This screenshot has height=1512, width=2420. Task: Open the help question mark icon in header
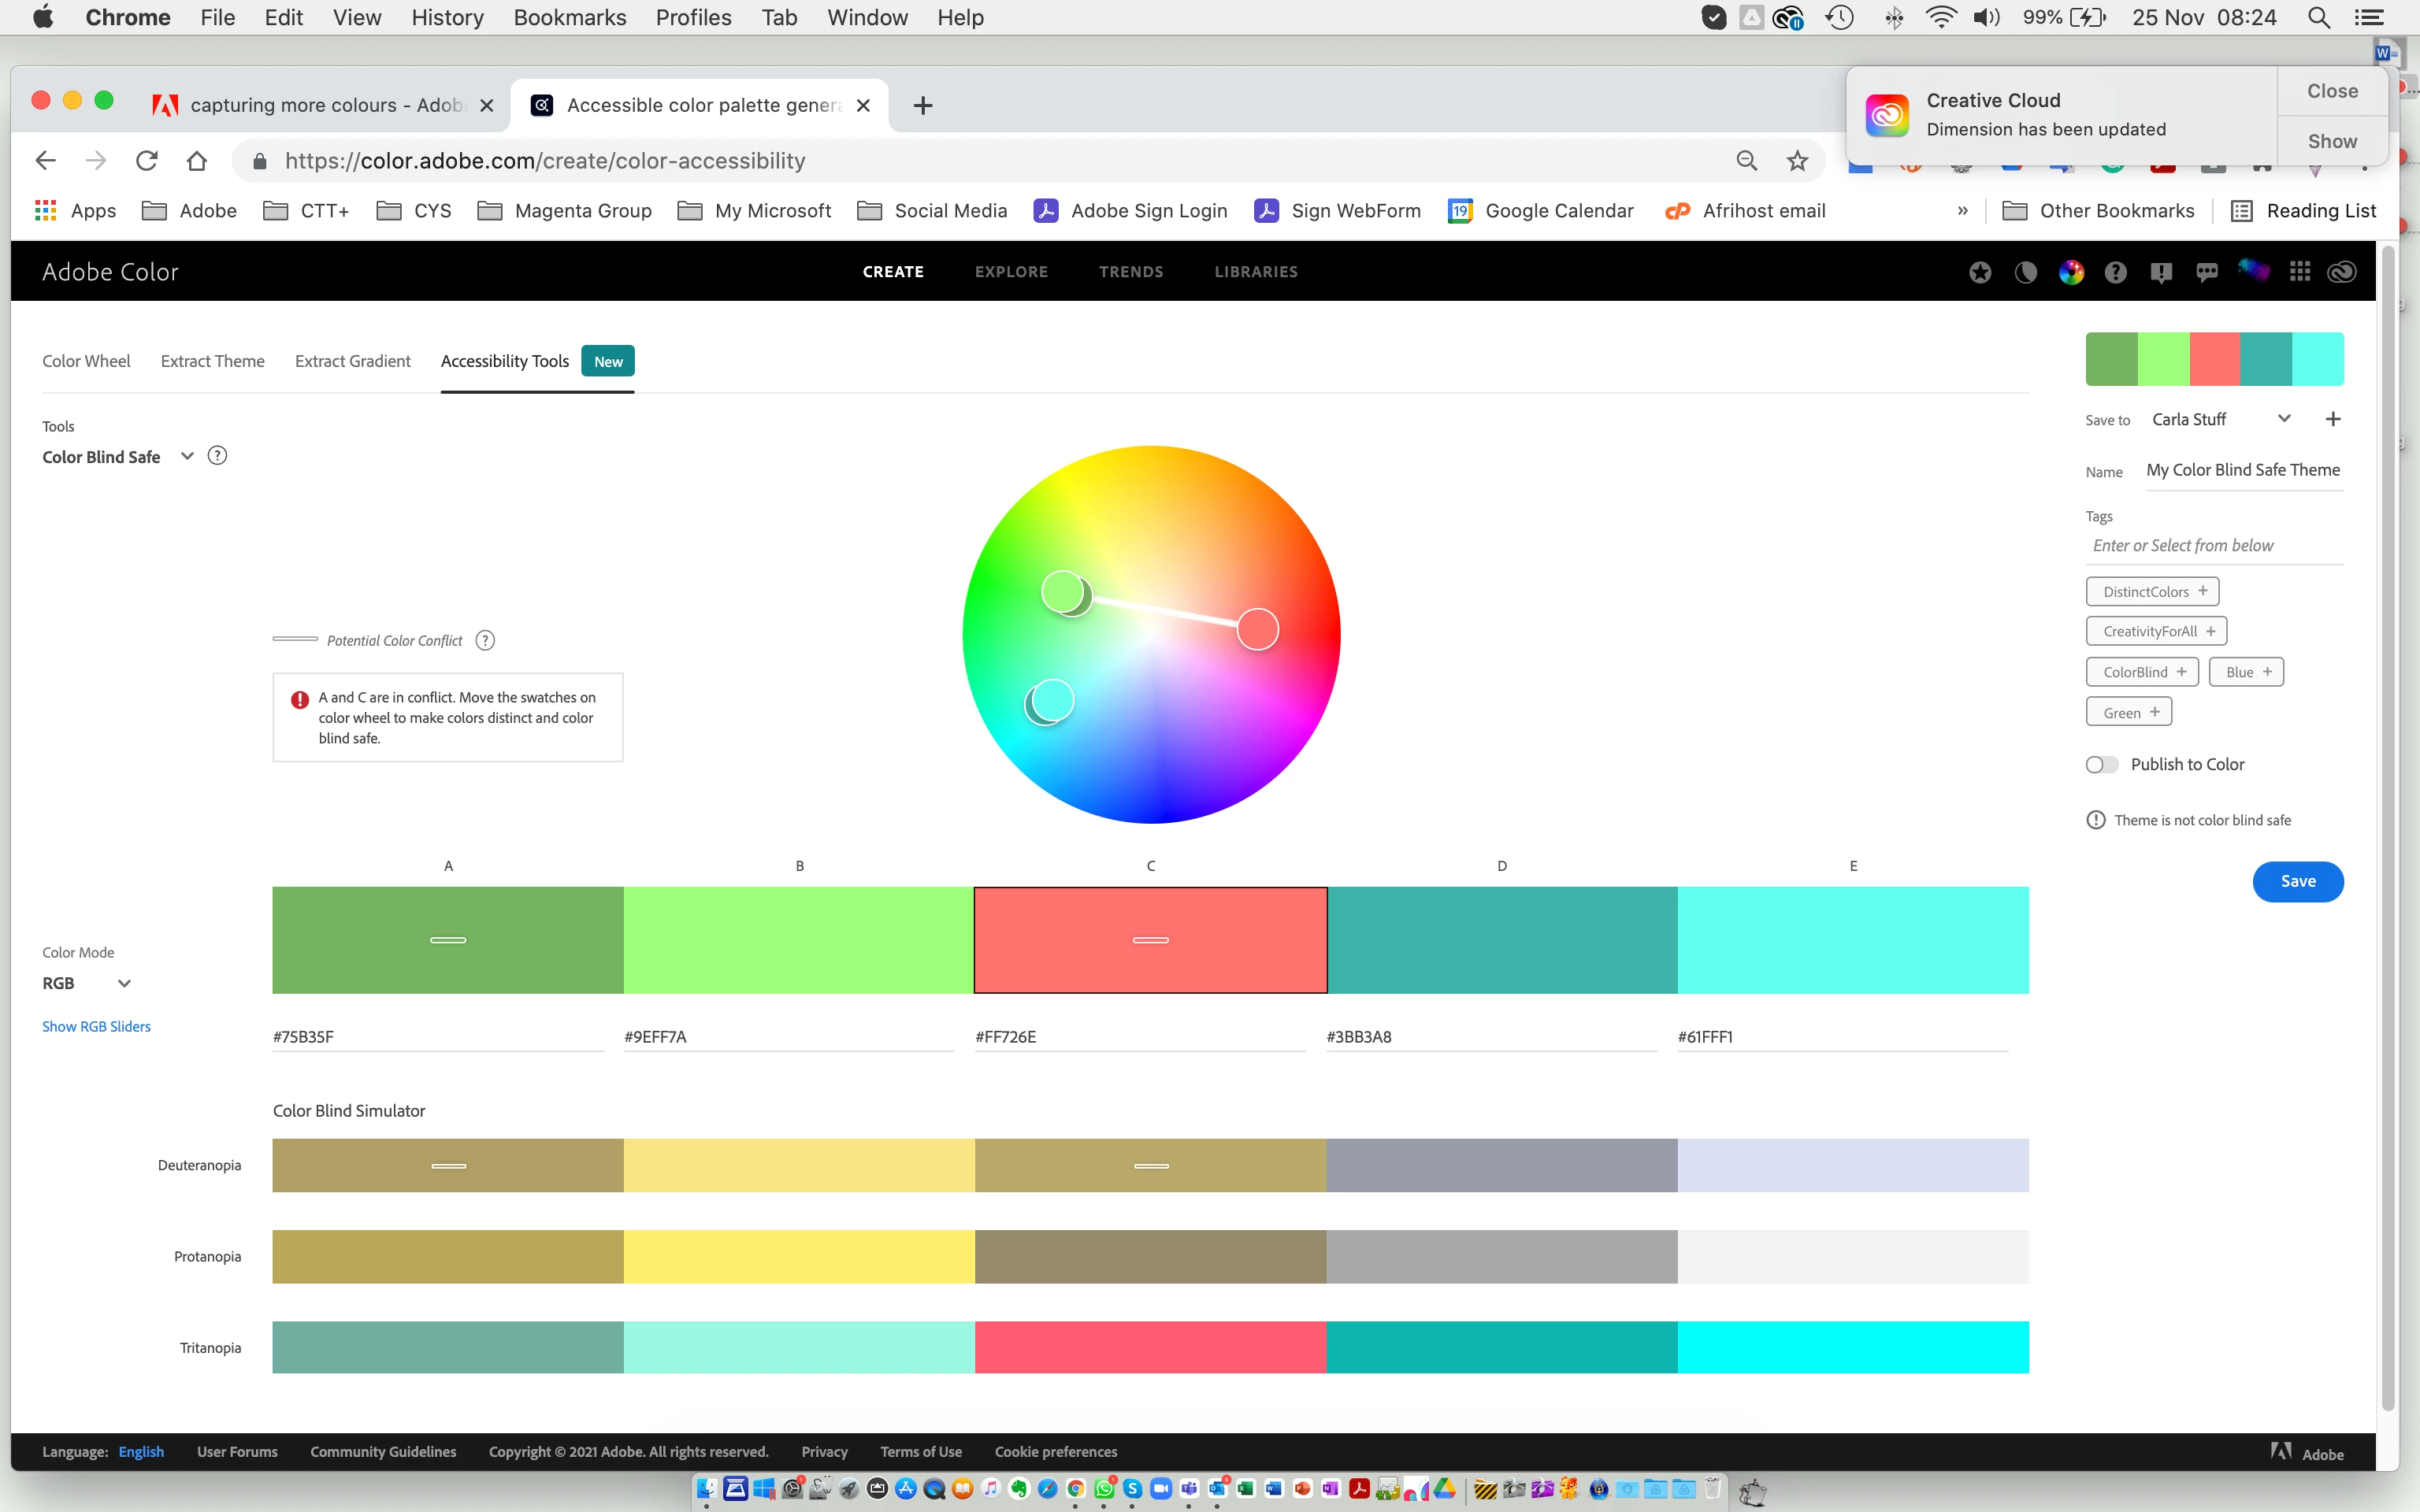pos(2115,272)
